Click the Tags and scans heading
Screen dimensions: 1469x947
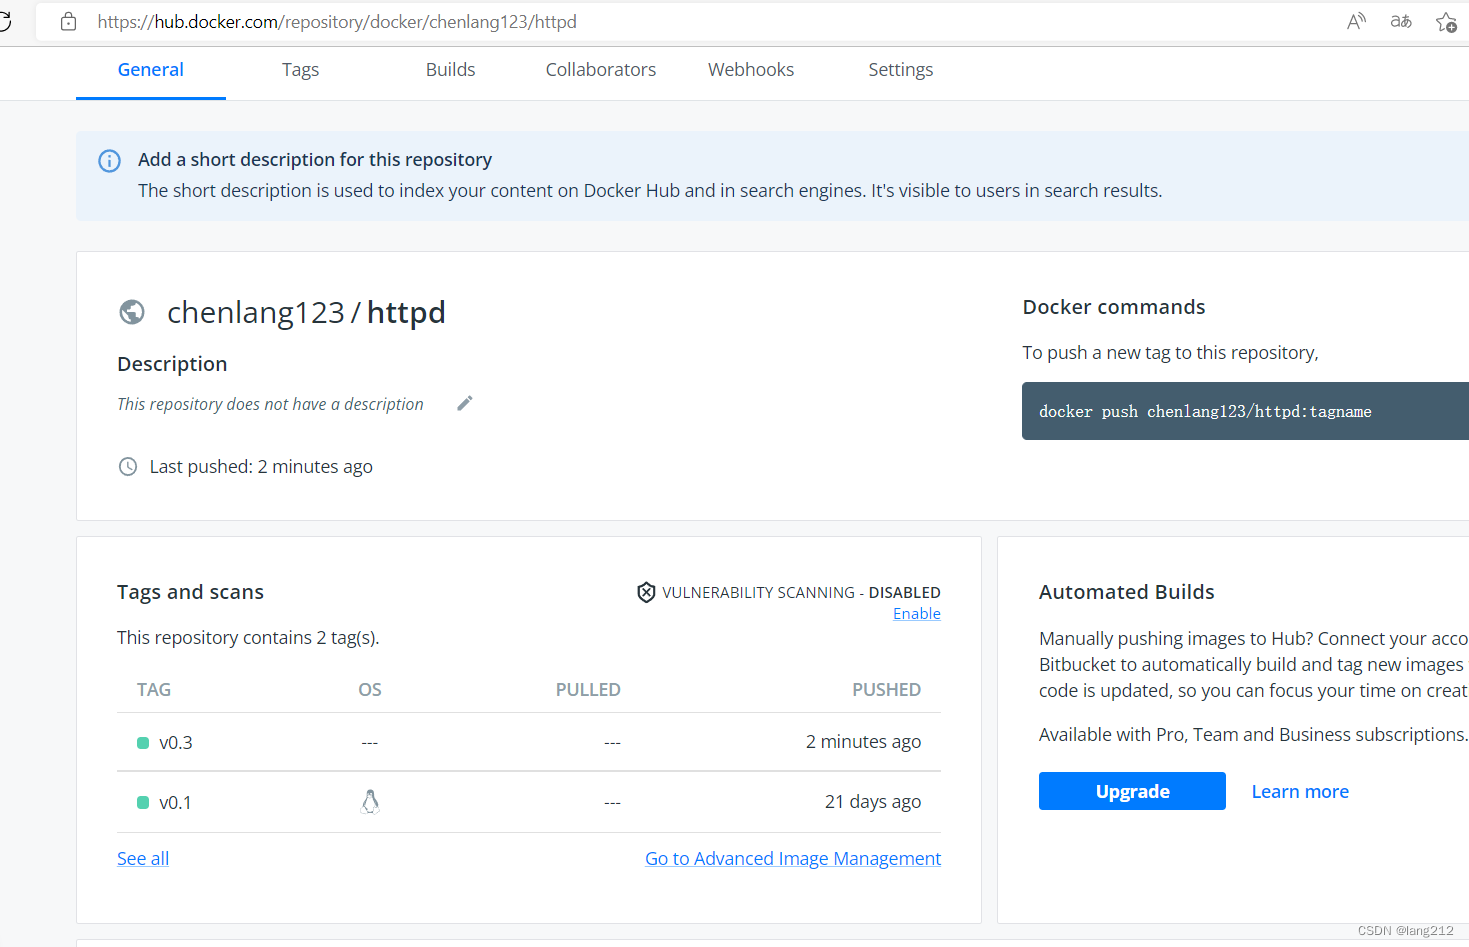190,592
